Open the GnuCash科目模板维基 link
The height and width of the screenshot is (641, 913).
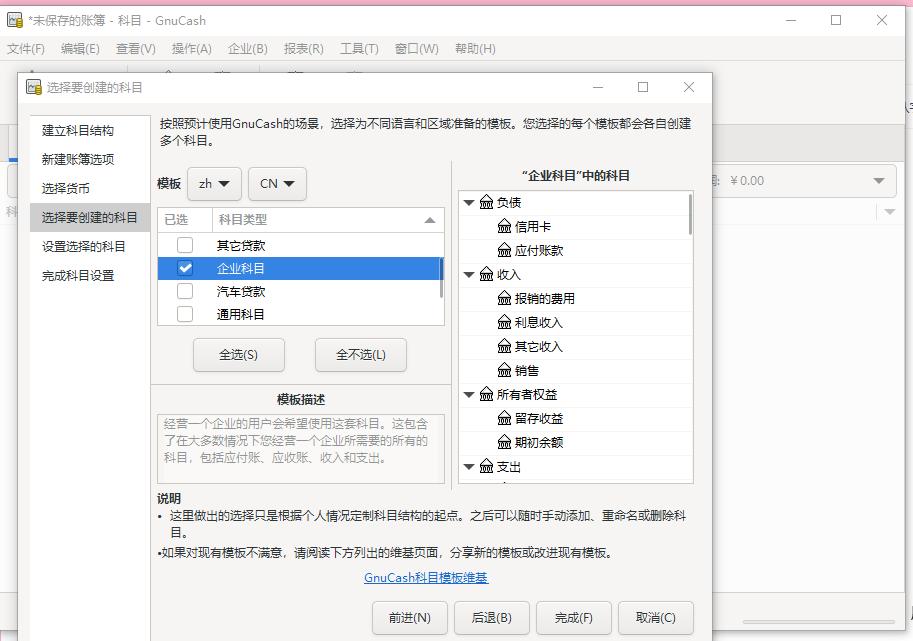(426, 578)
